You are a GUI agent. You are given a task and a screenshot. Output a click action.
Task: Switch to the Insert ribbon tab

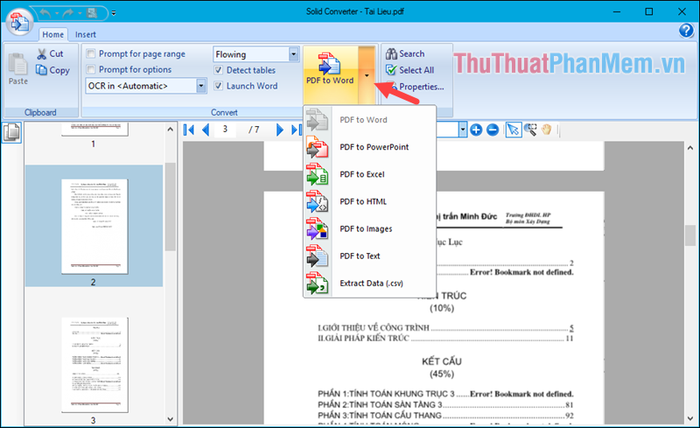85,34
